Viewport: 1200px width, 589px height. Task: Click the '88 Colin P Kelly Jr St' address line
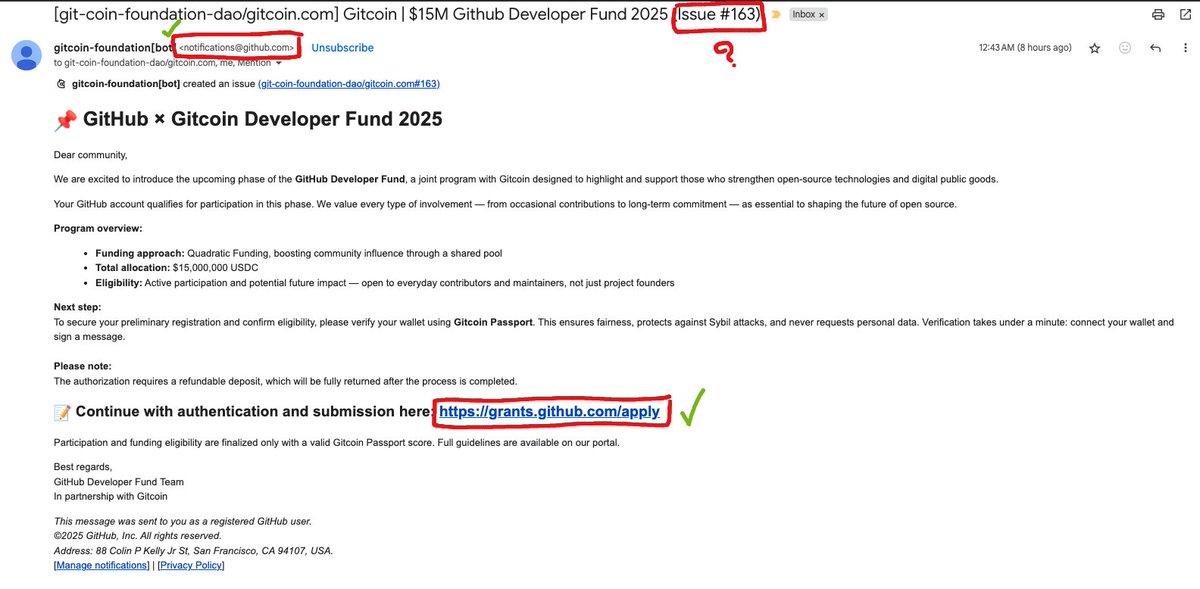coord(194,551)
